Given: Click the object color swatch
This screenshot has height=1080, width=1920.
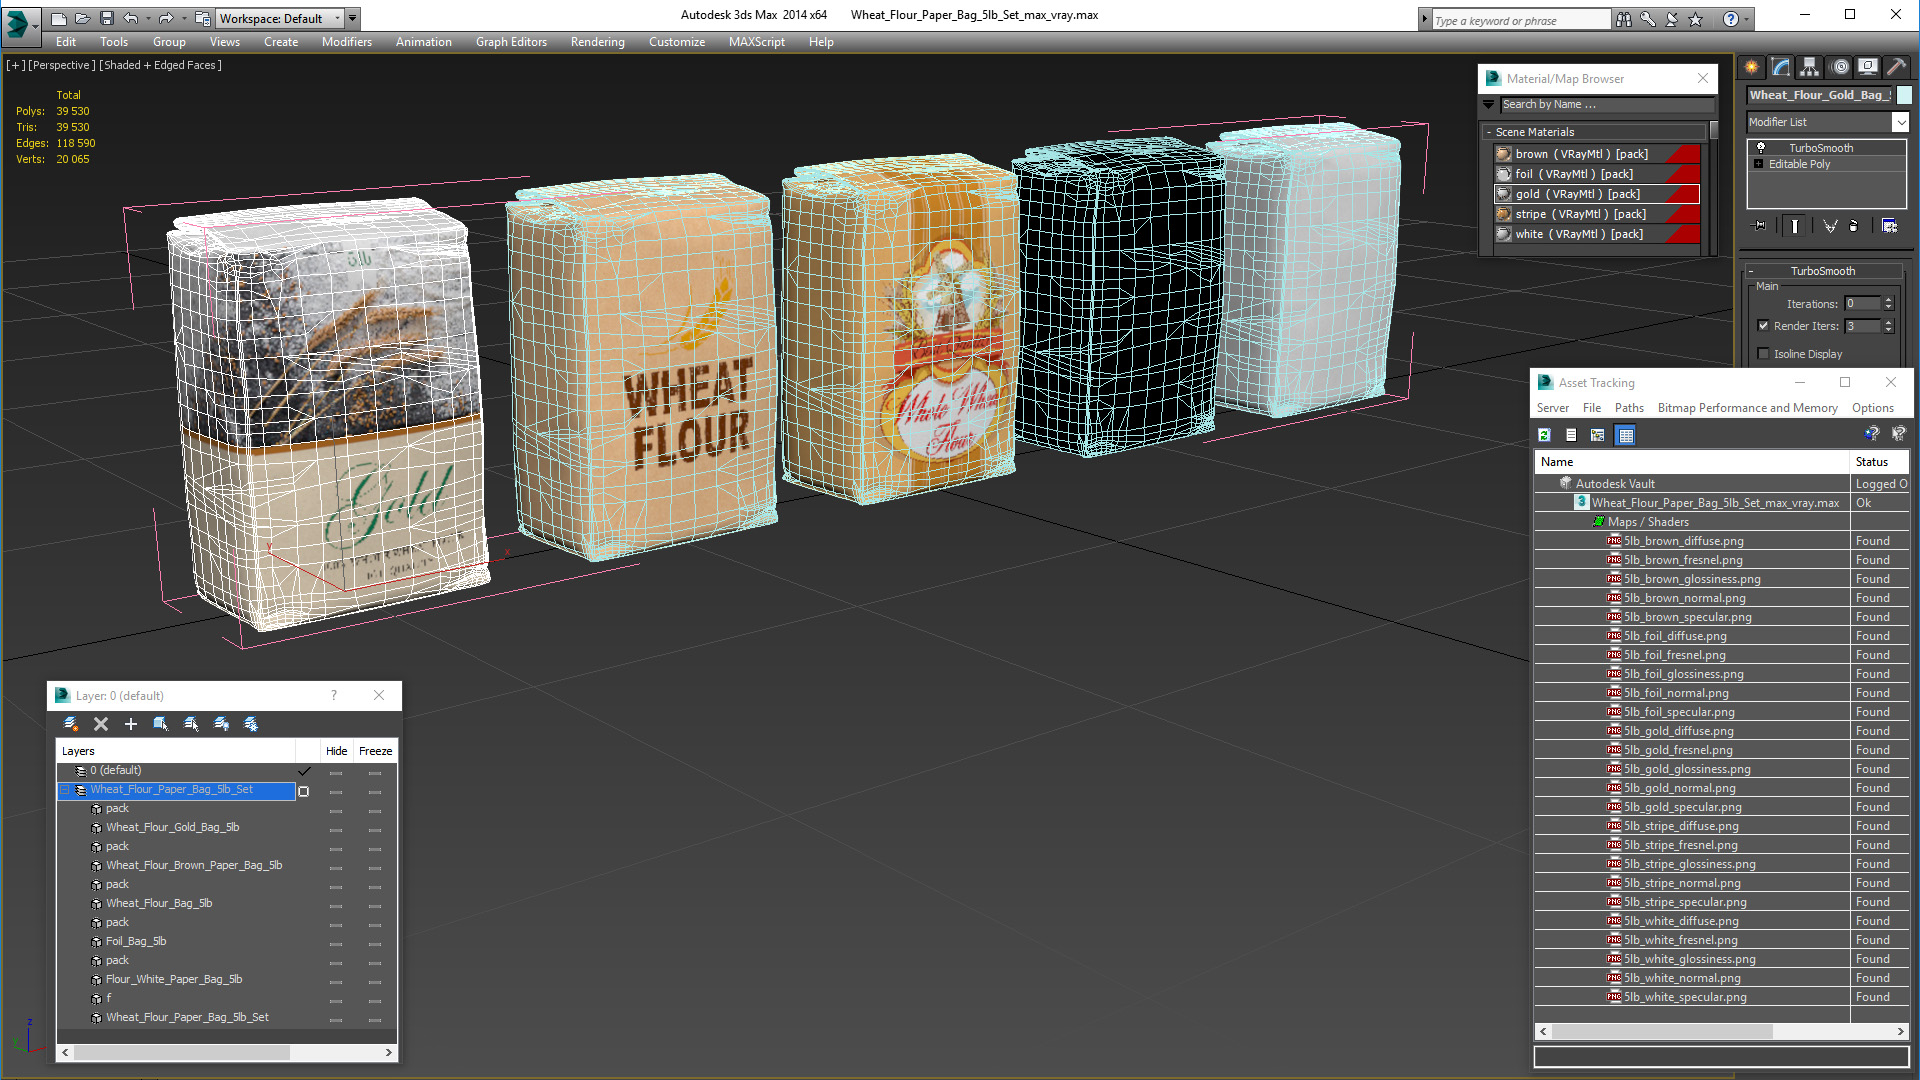Looking at the screenshot, I should click(x=1904, y=95).
